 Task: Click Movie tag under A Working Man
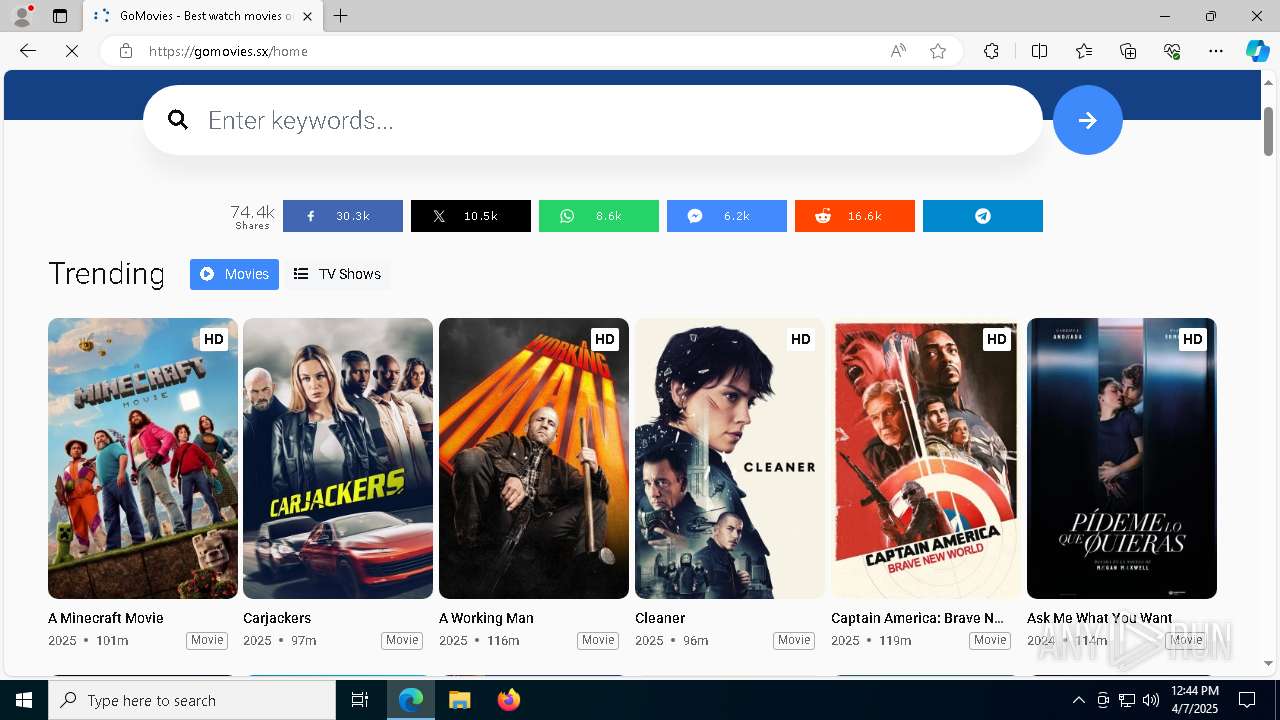[598, 640]
